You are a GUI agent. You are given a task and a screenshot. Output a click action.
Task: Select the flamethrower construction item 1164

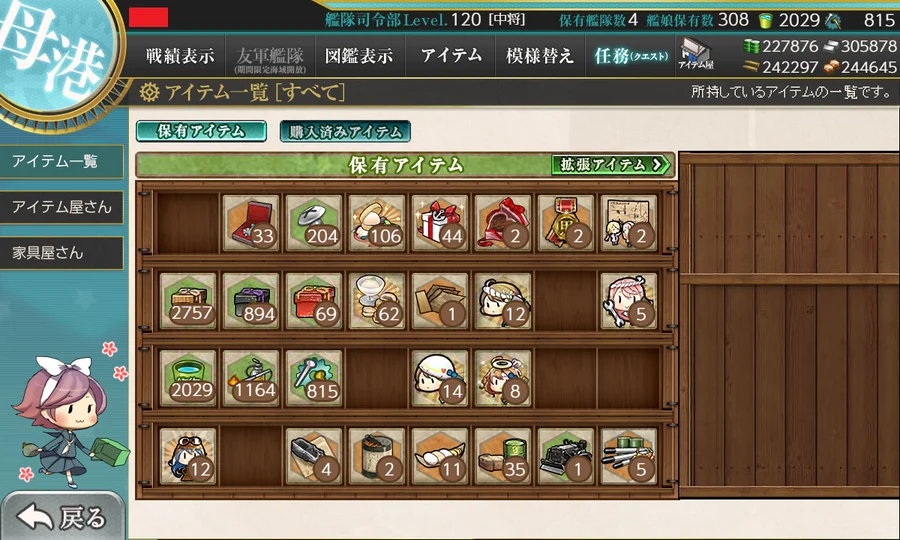click(251, 378)
